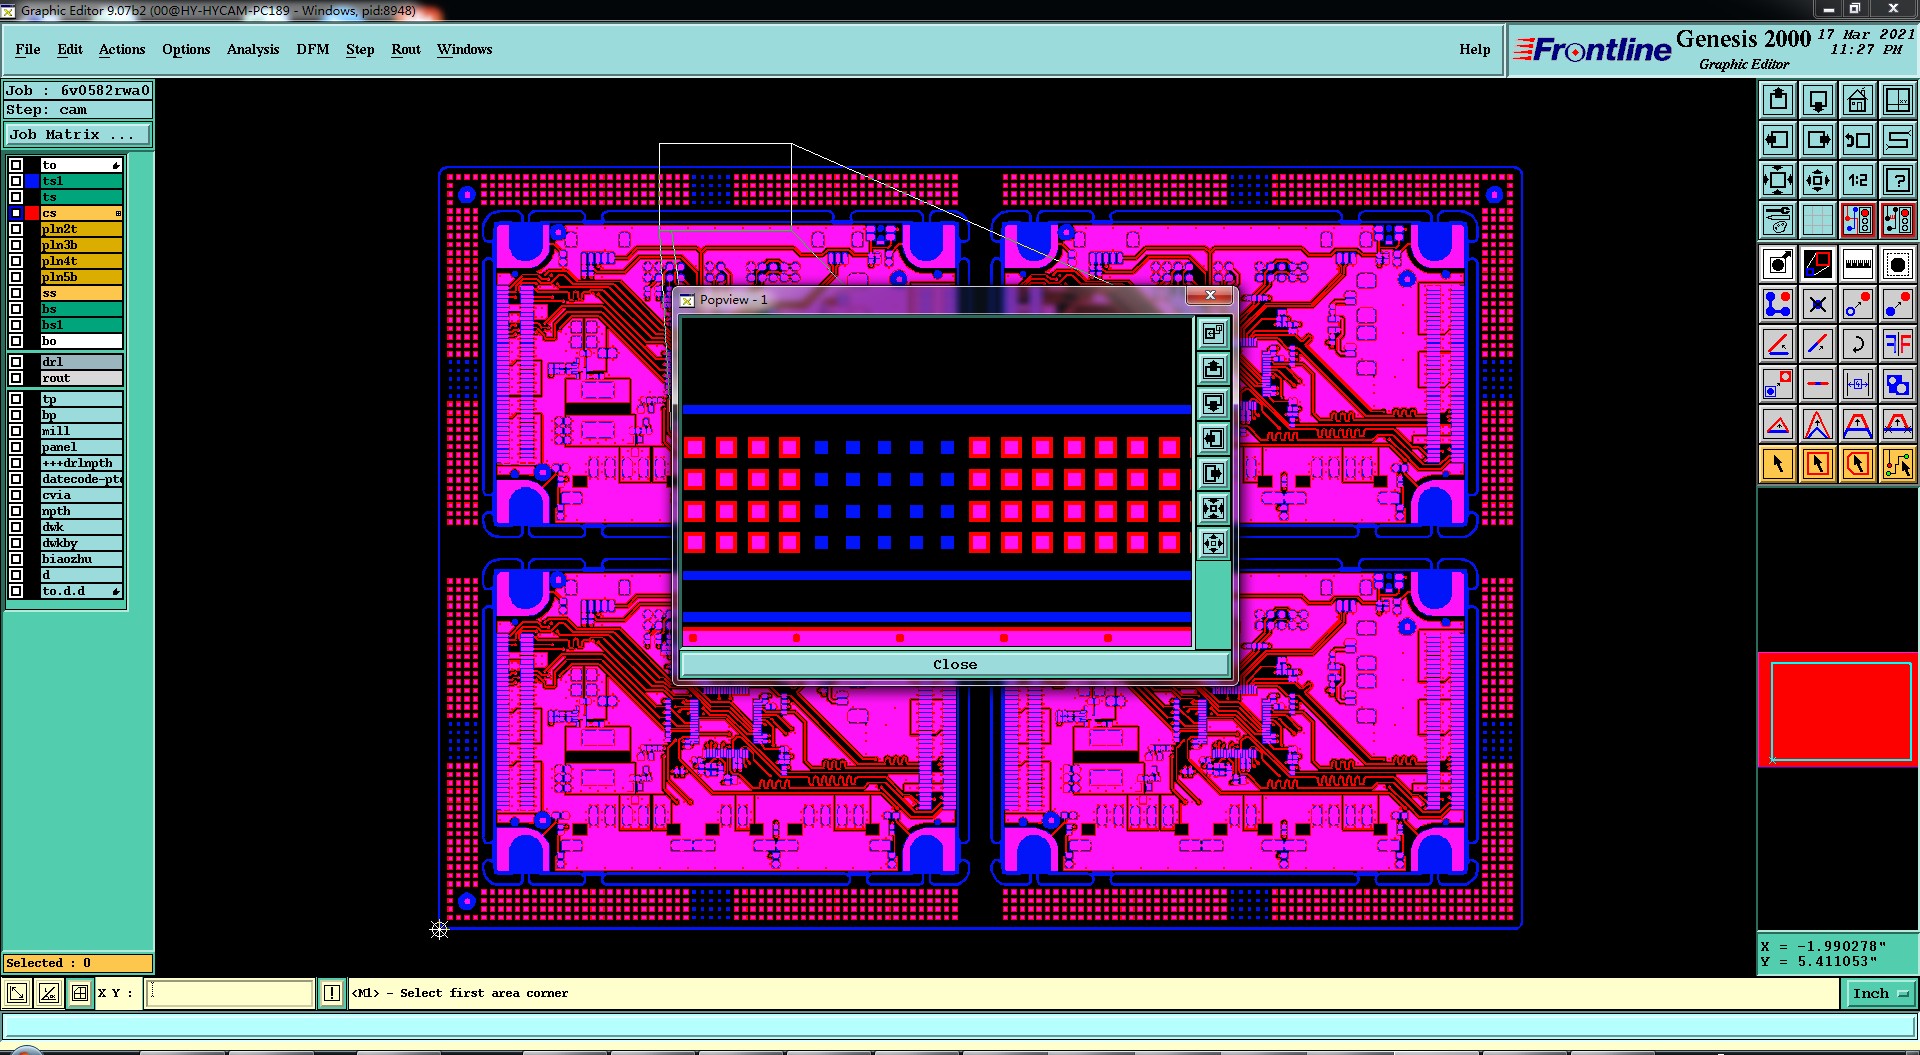
Task: Select the rotate arrow tool icon
Action: click(x=1858, y=344)
